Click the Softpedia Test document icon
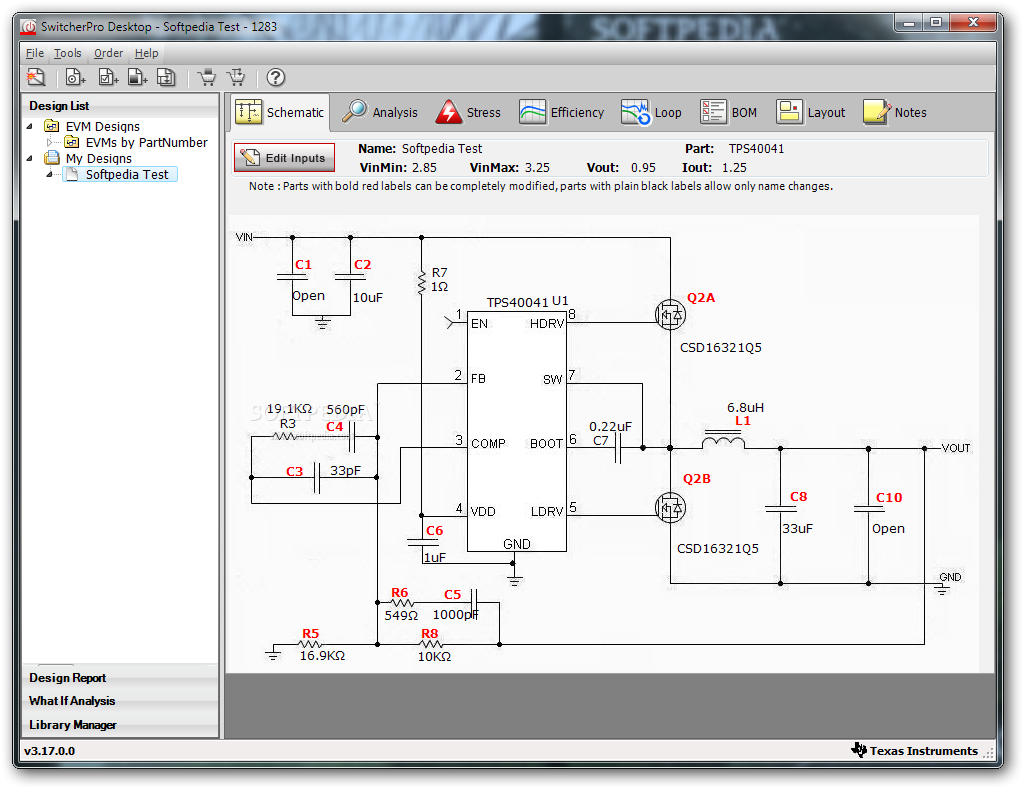Image resolution: width=1024 pixels, height=789 pixels. [x=73, y=174]
